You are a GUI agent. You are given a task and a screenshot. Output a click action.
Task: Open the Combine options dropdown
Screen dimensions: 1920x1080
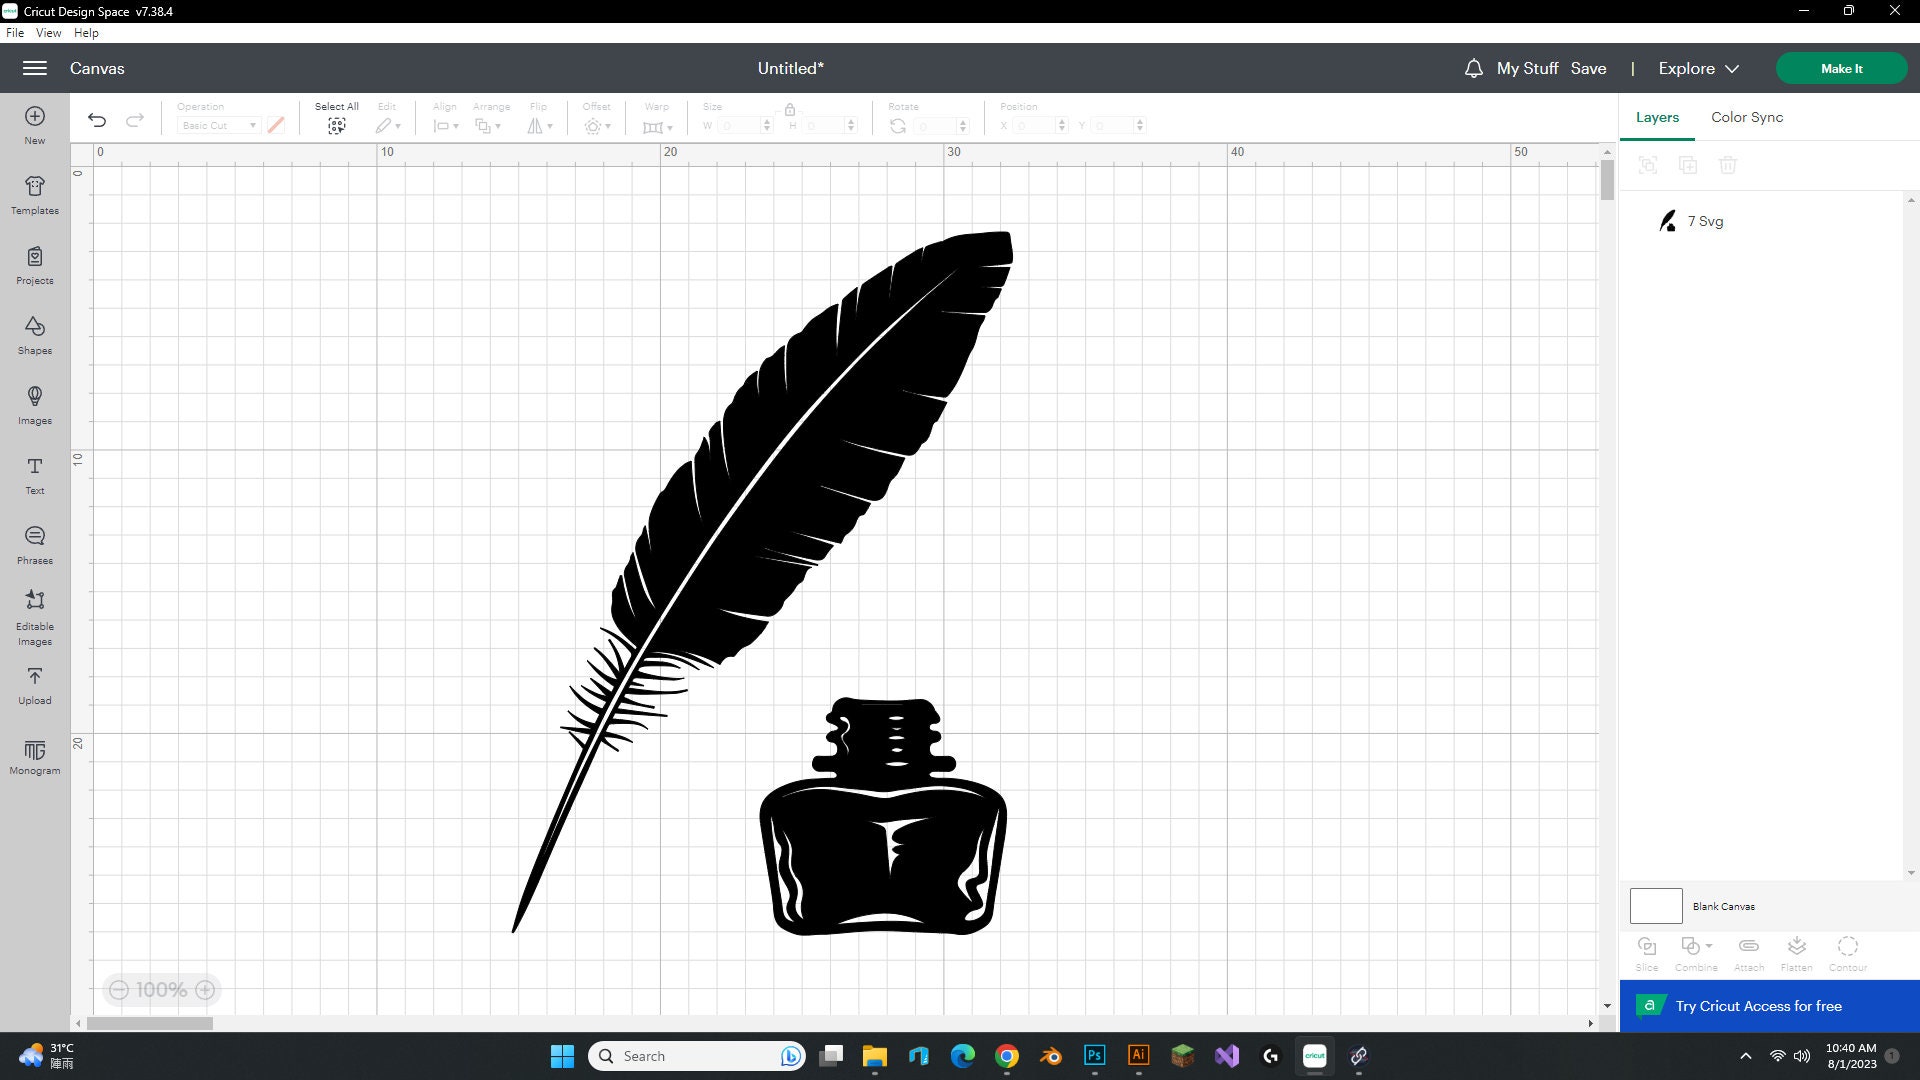click(x=1707, y=946)
